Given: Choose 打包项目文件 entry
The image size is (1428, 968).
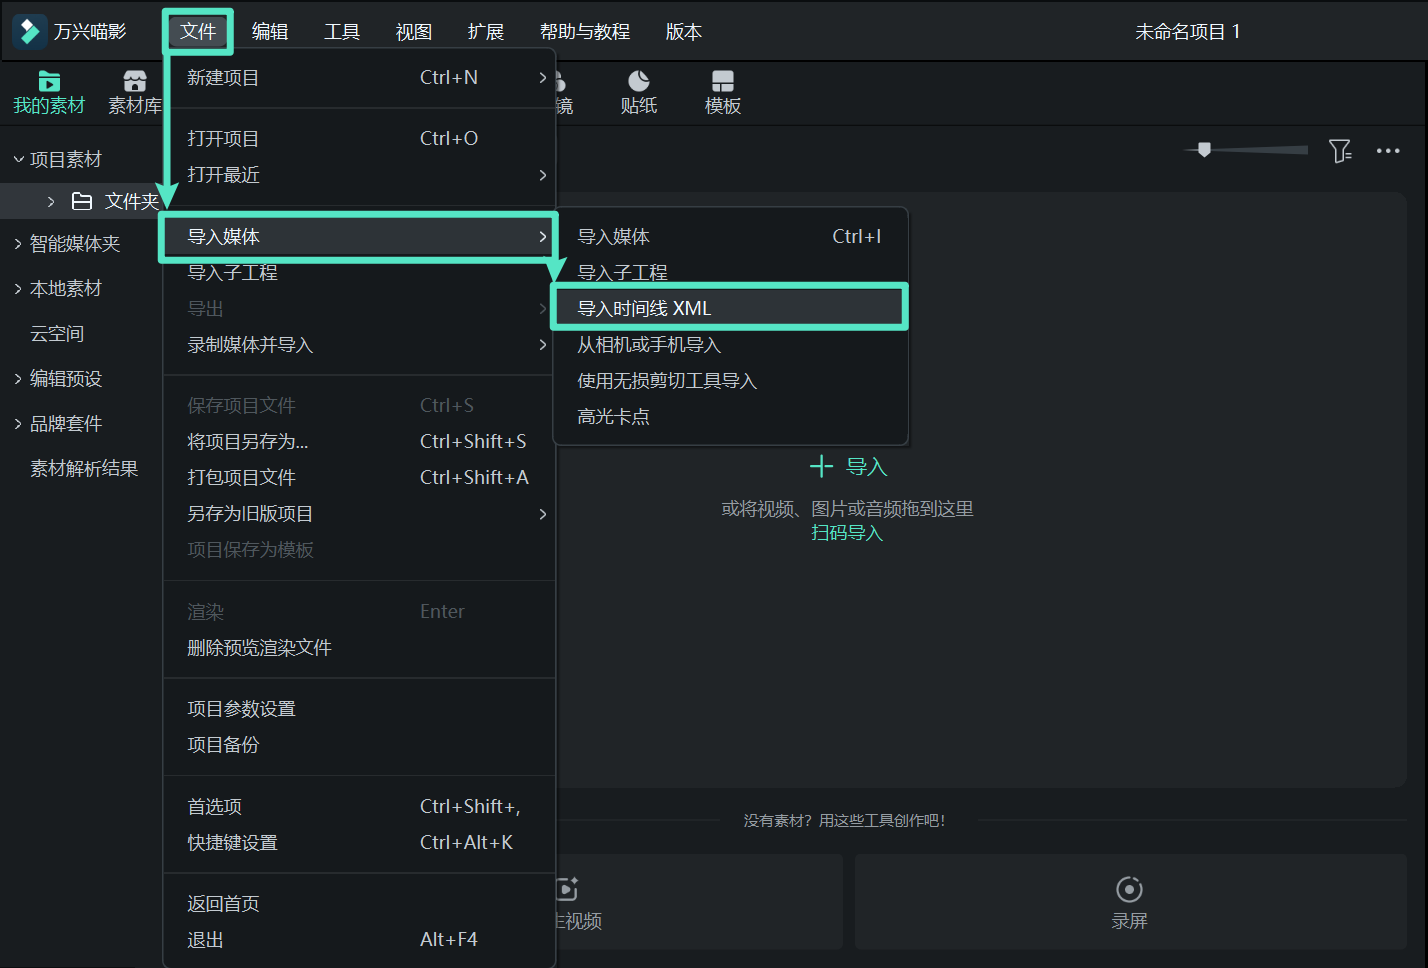Looking at the screenshot, I should pyautogui.click(x=360, y=478).
